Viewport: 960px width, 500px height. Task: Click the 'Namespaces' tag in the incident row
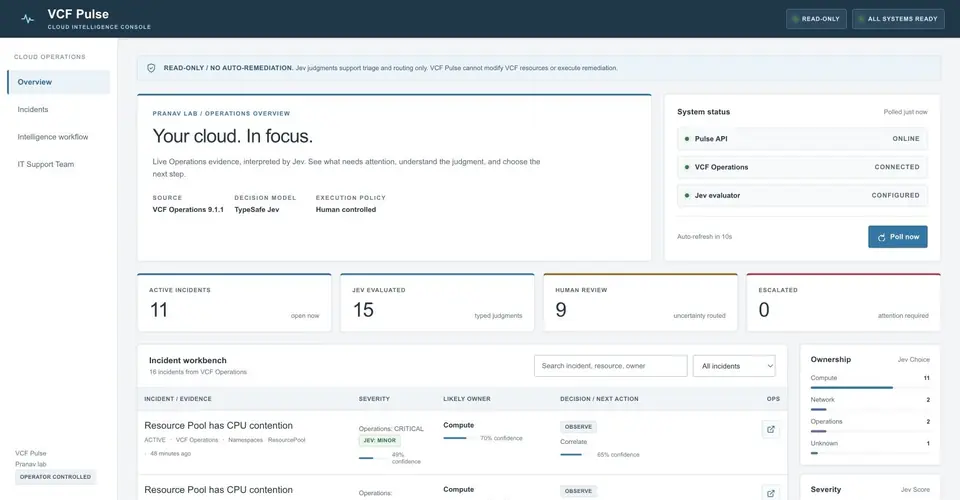point(246,440)
